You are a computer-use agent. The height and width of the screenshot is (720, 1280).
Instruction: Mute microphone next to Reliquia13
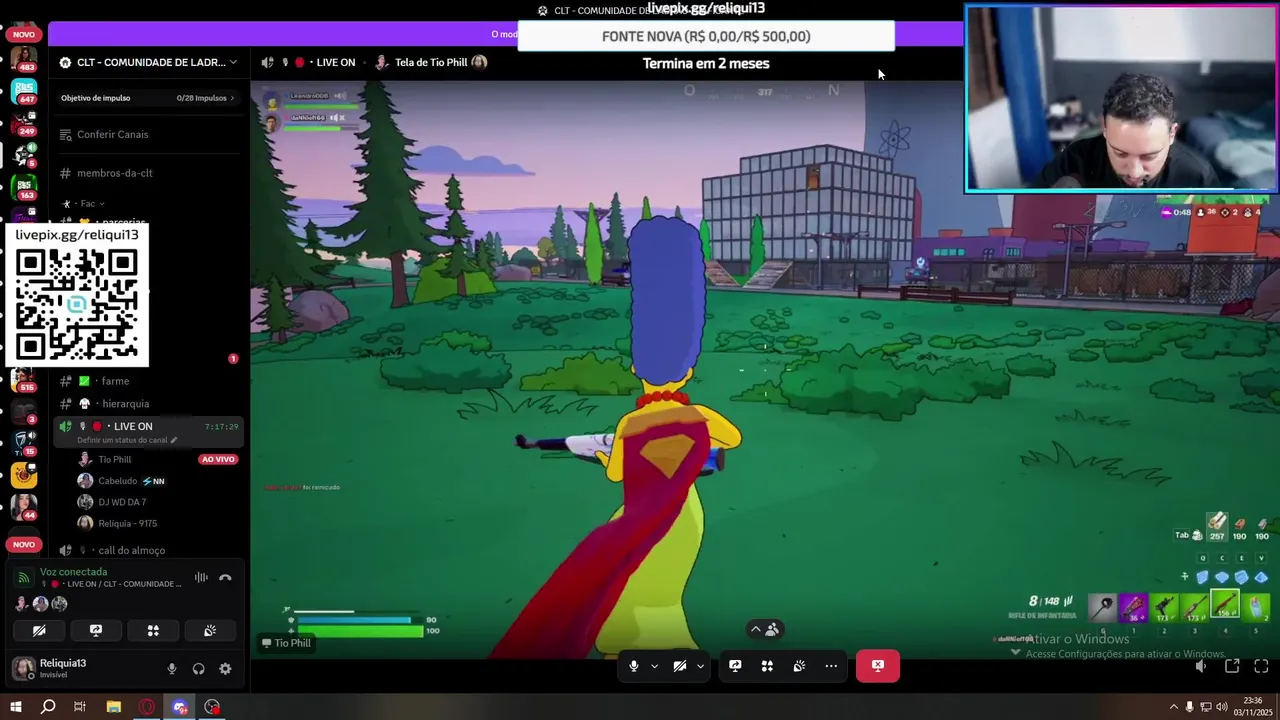(x=172, y=669)
